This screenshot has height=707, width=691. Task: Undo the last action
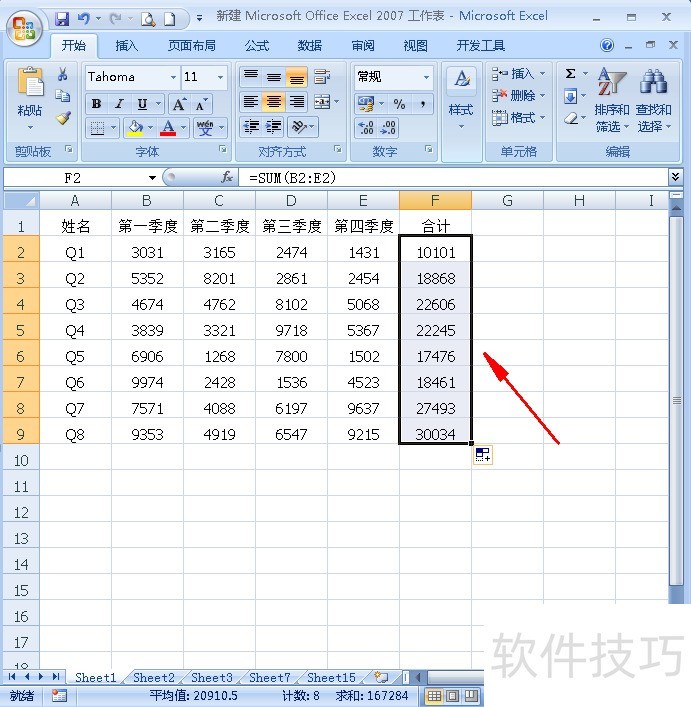(x=83, y=18)
